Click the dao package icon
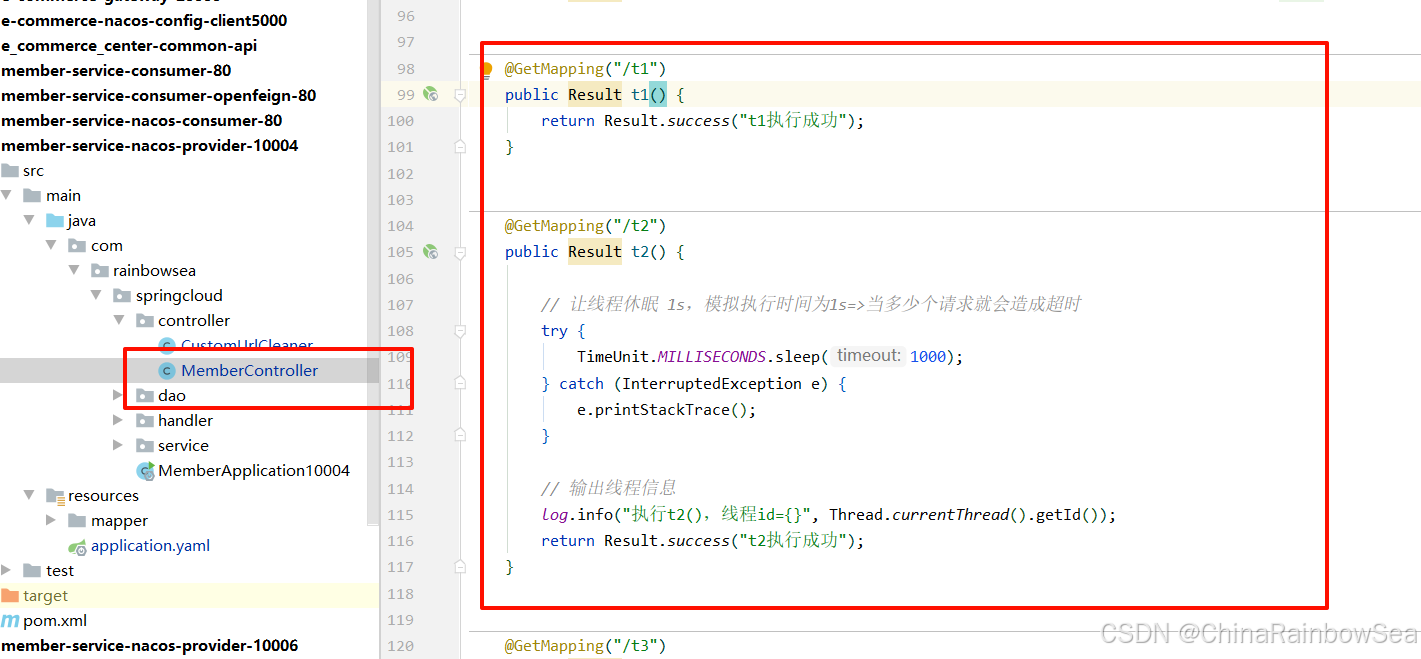Image resolution: width=1421 pixels, height=659 pixels. tap(144, 395)
